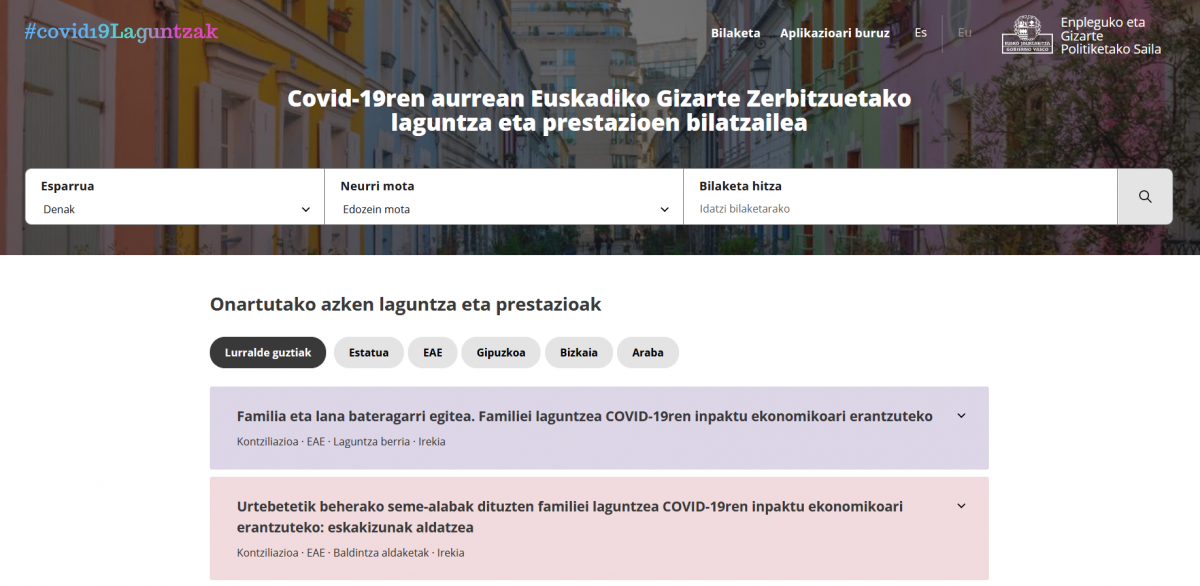Screen dimensions: 1200x586
Task: Click the Enpleguko eta Gizarte Politiketako Saila text
Action: click(x=1110, y=35)
